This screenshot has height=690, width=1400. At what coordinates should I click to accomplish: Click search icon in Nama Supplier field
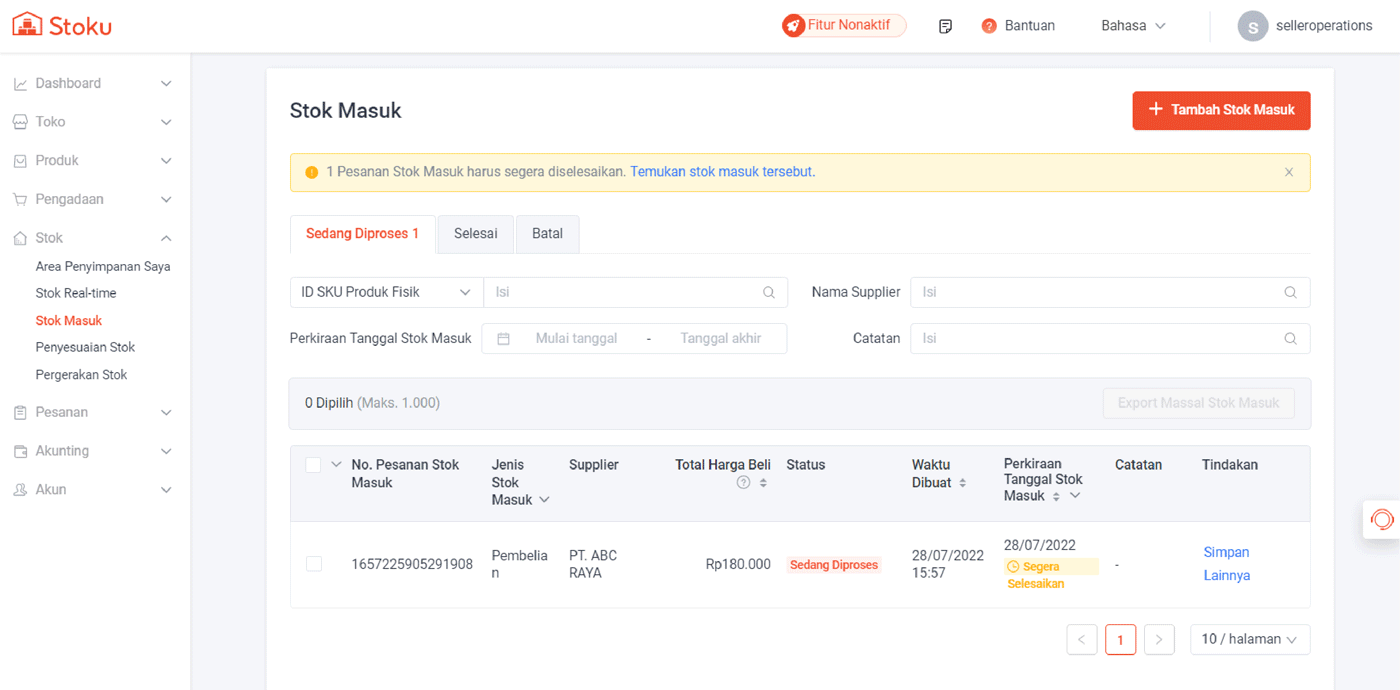[1290, 293]
